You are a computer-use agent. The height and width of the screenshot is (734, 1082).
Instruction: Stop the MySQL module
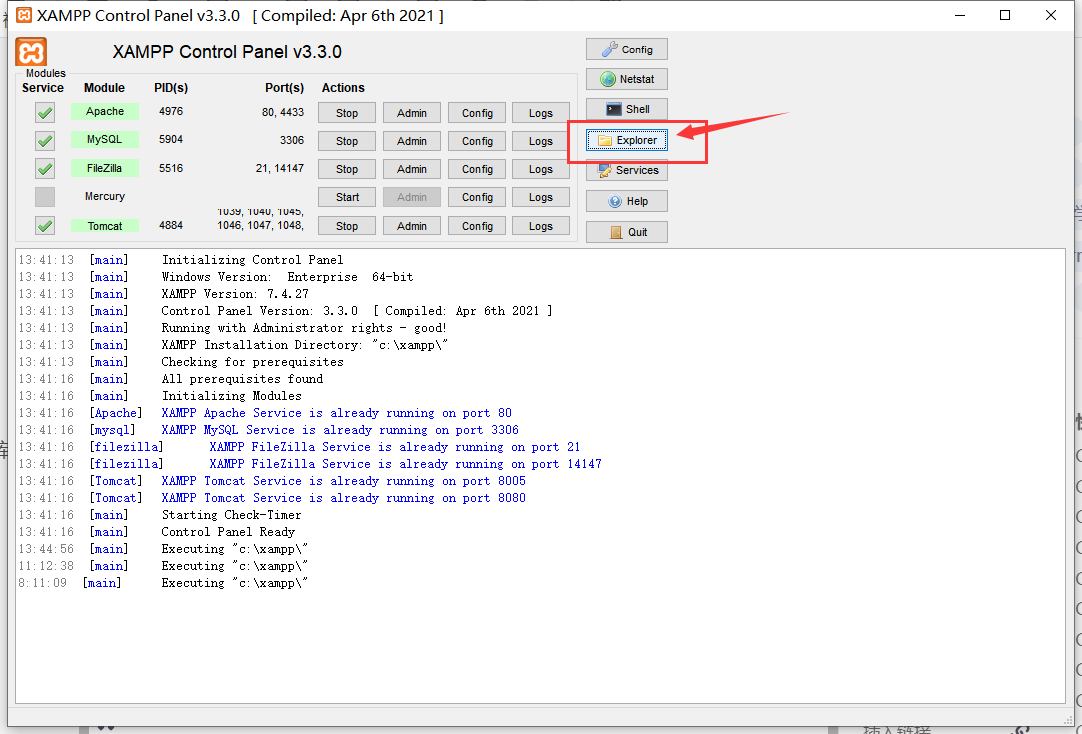346,141
